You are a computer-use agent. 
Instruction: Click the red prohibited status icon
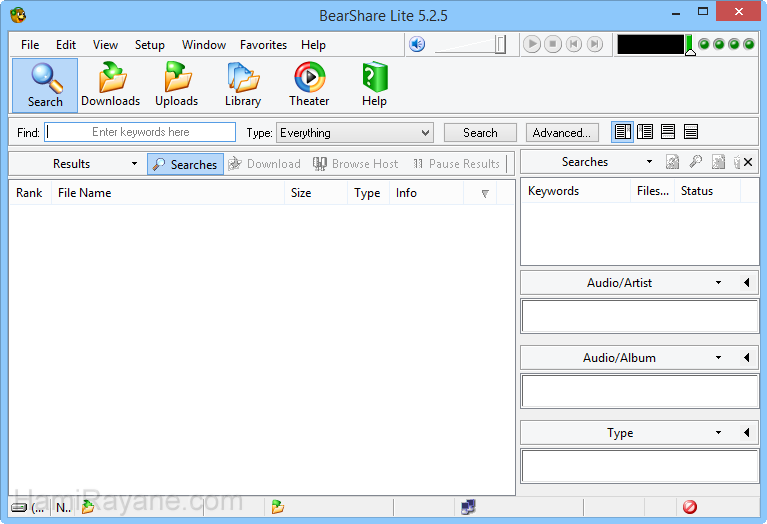pos(690,507)
